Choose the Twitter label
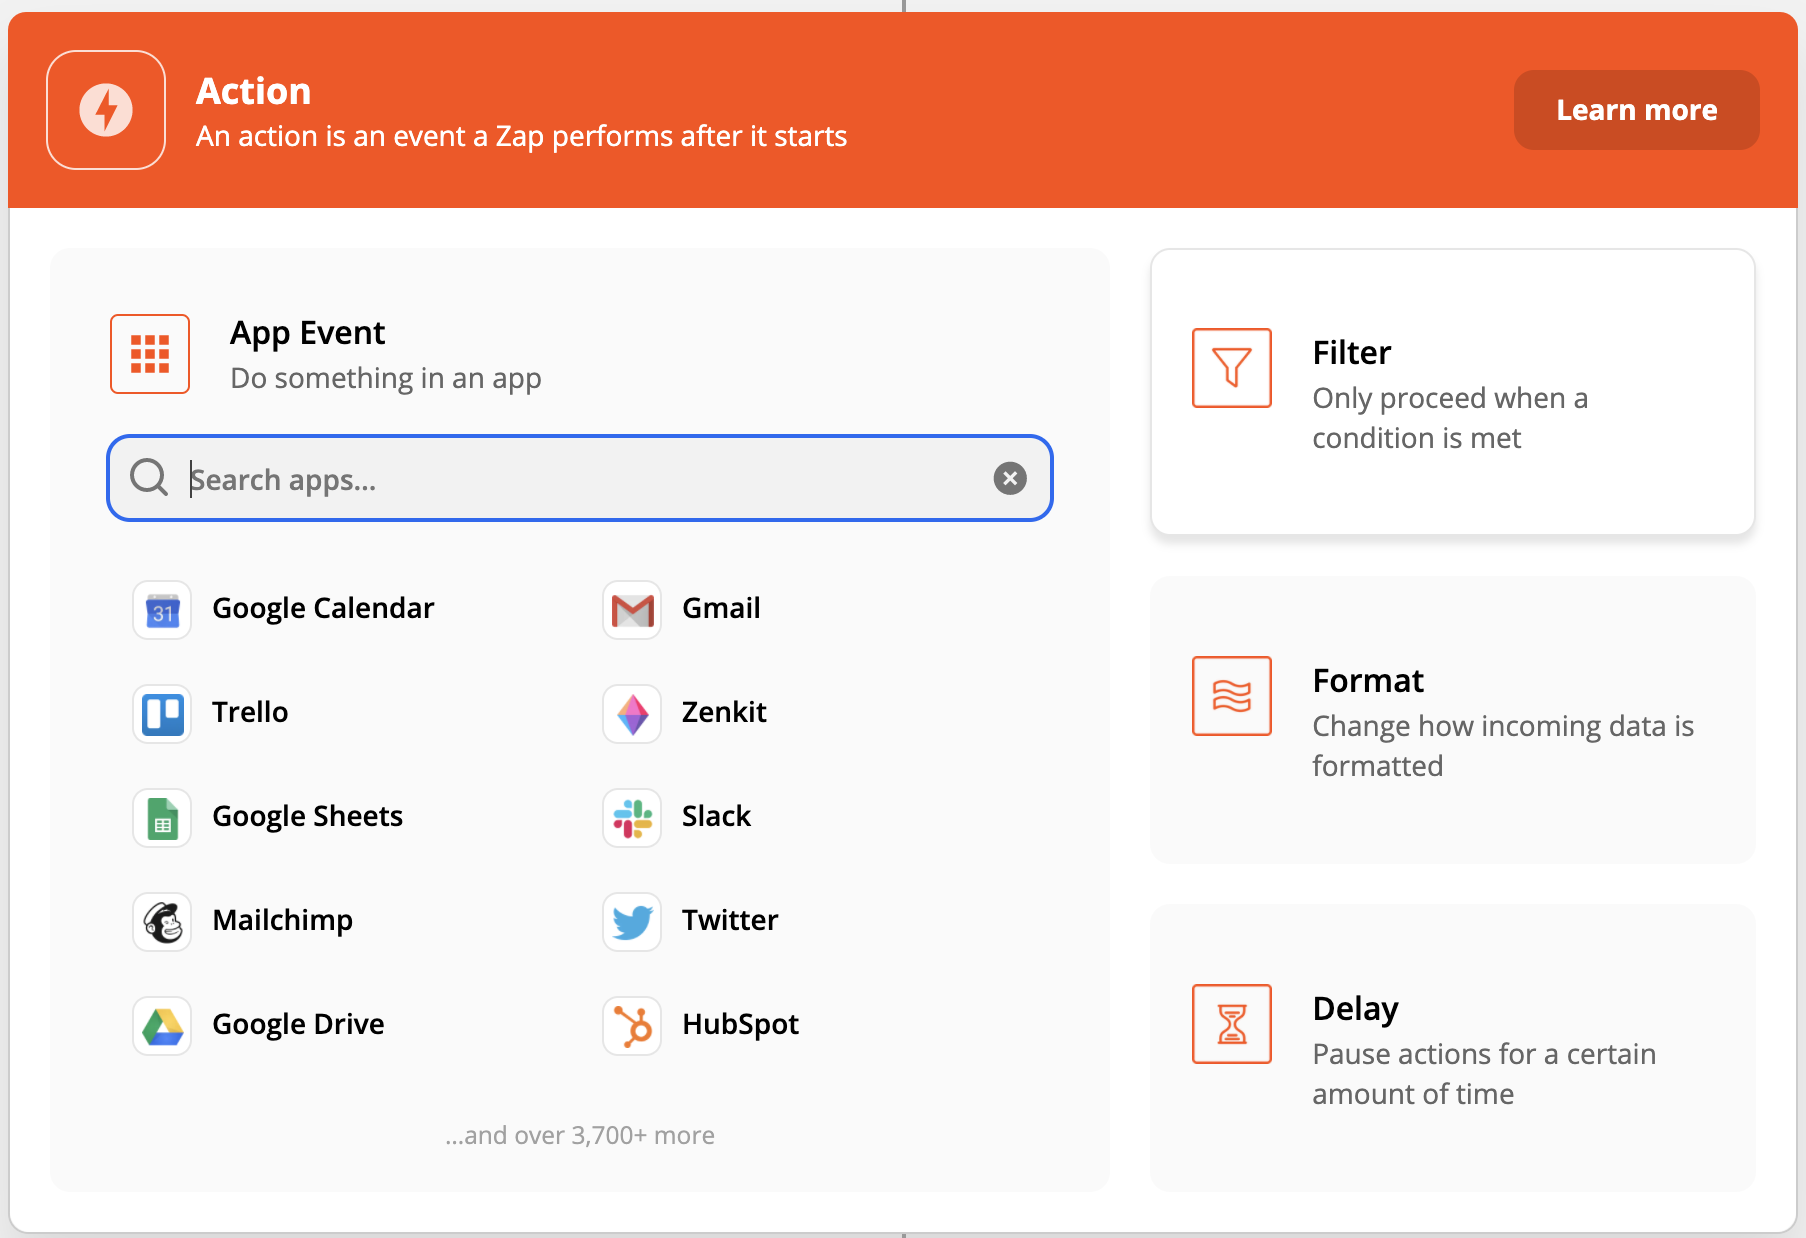 730,920
